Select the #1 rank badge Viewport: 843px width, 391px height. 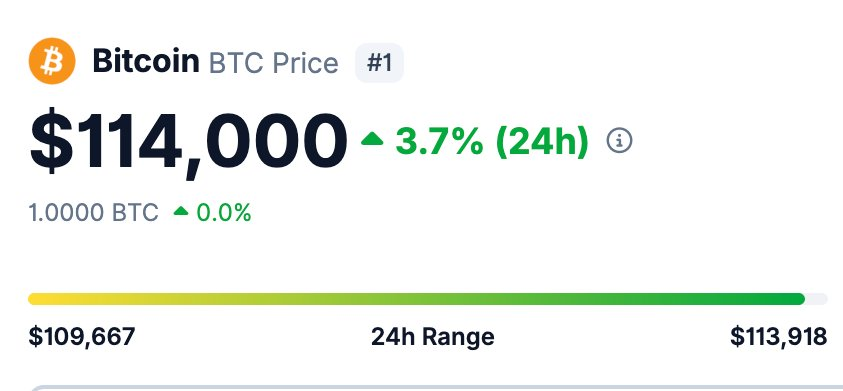[380, 63]
